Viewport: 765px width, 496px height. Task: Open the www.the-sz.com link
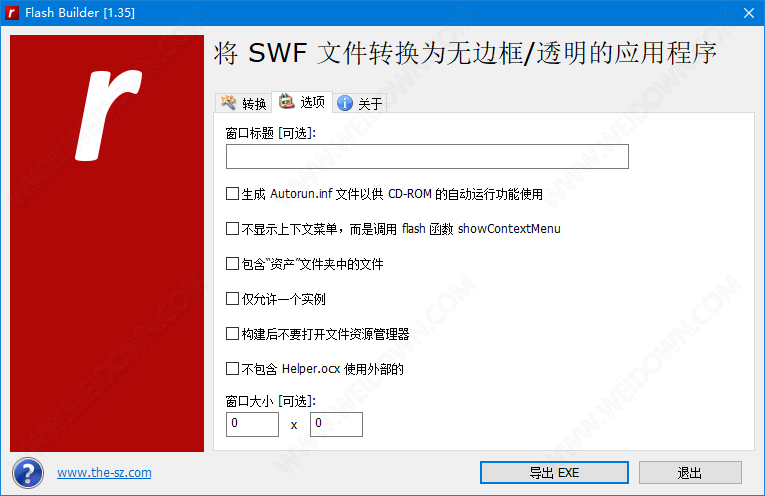point(104,473)
